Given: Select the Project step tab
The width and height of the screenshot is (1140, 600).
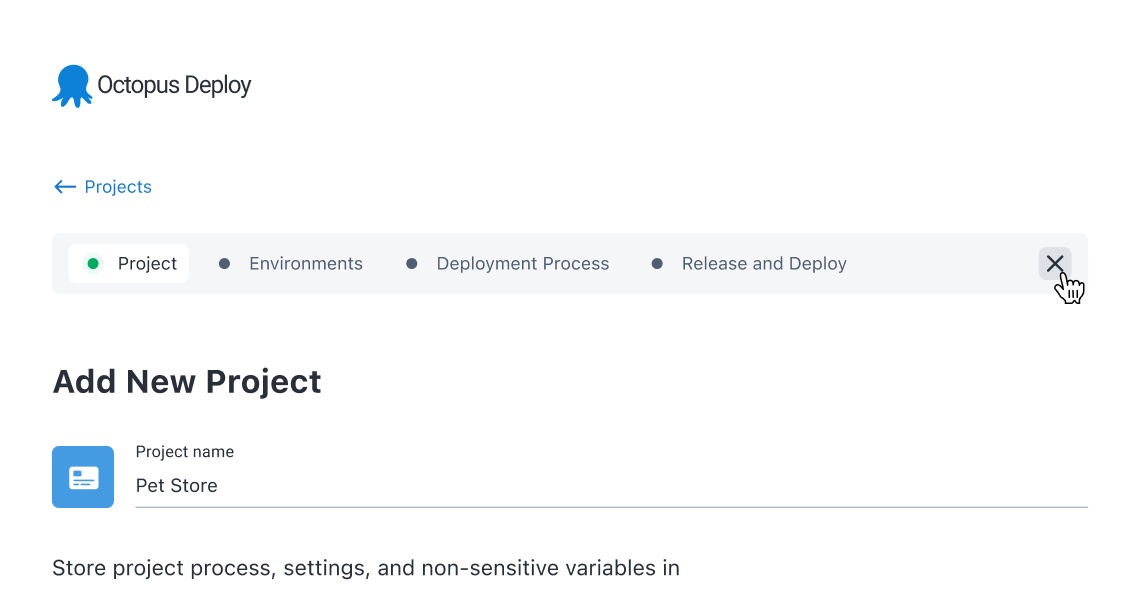Looking at the screenshot, I should (x=147, y=264).
